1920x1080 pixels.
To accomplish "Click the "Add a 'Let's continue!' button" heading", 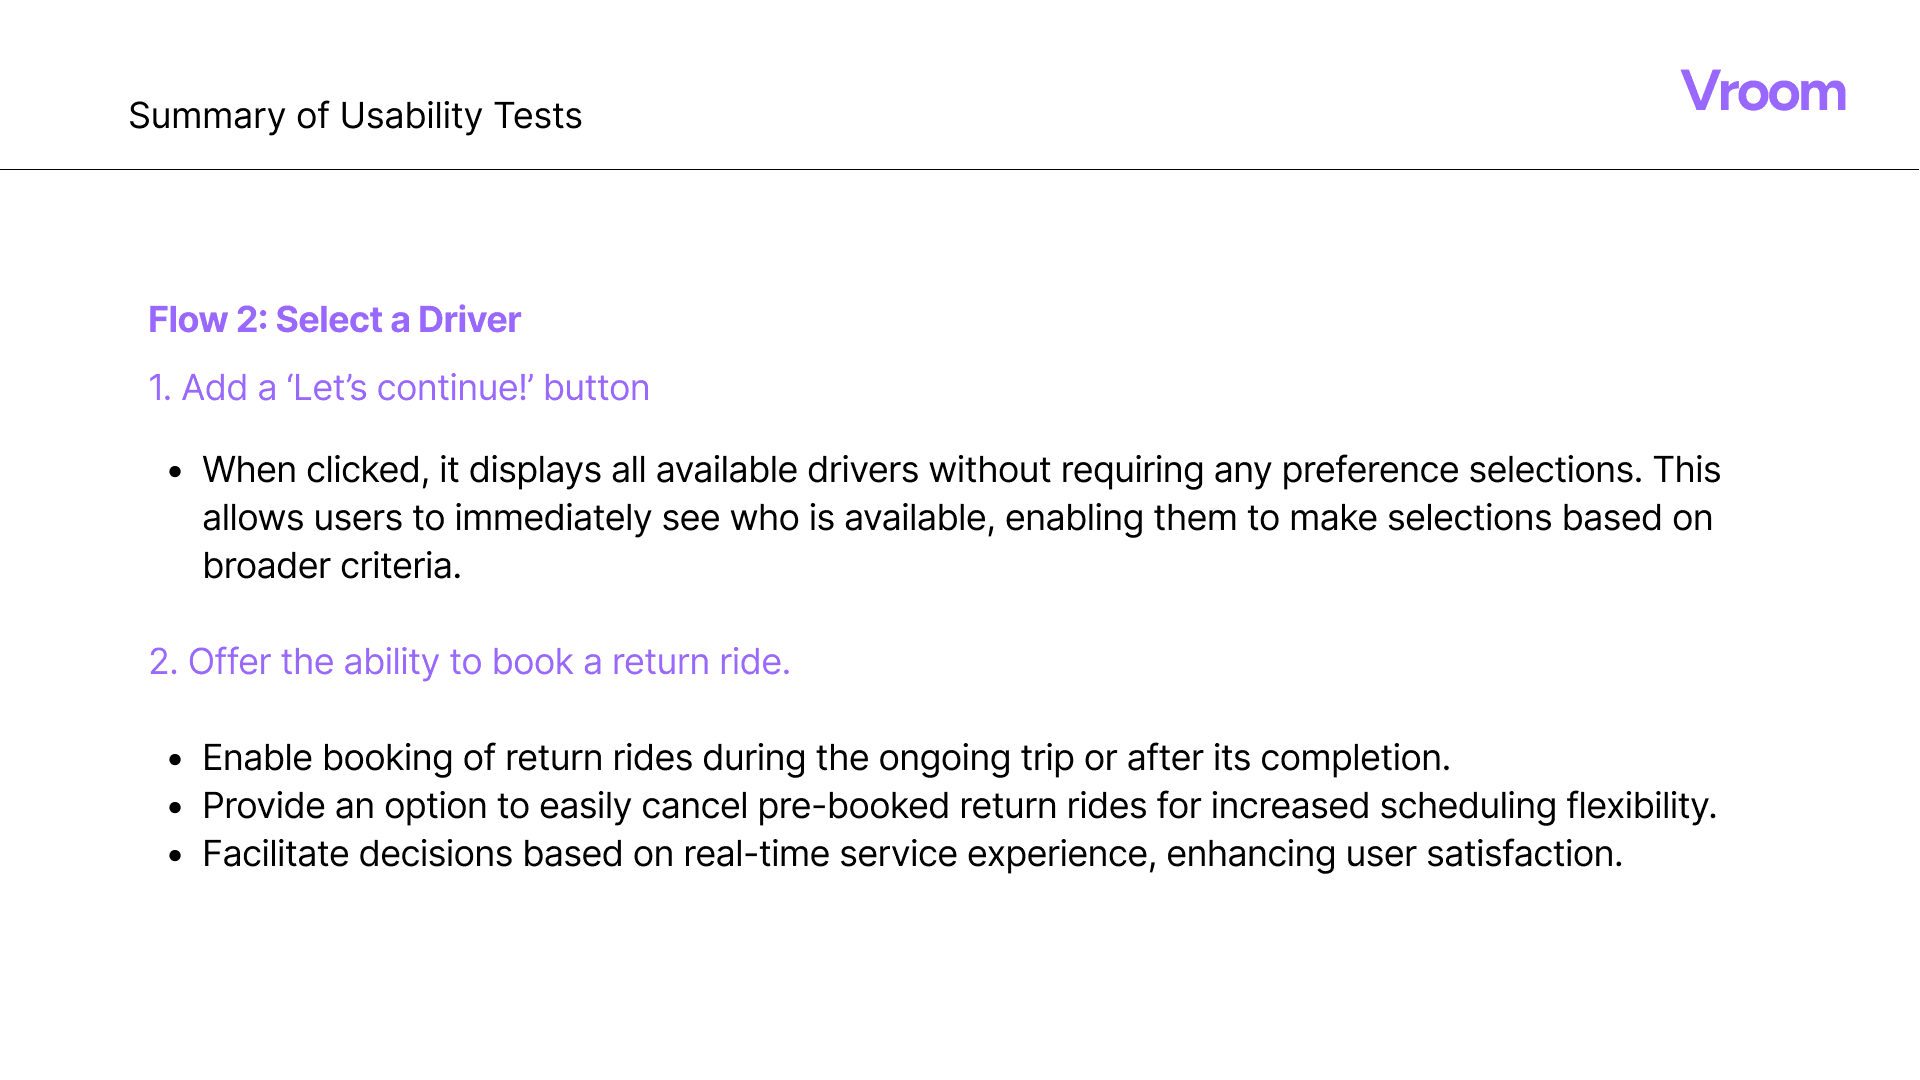I will pos(398,388).
